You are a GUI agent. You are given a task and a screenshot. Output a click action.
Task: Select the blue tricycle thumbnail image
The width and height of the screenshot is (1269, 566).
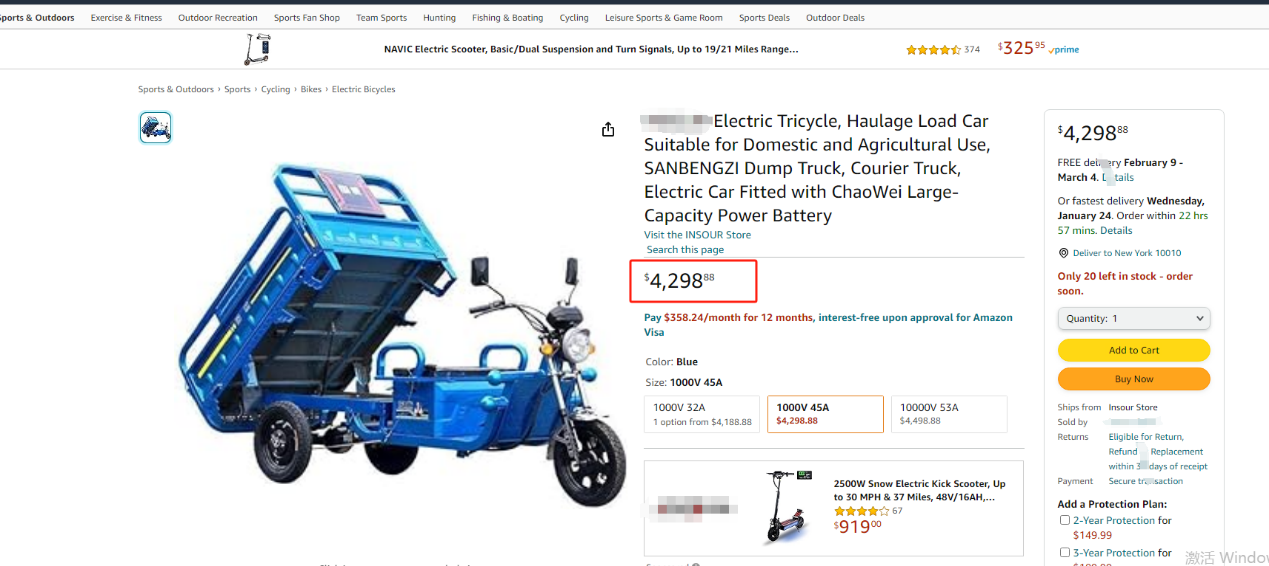point(156,127)
